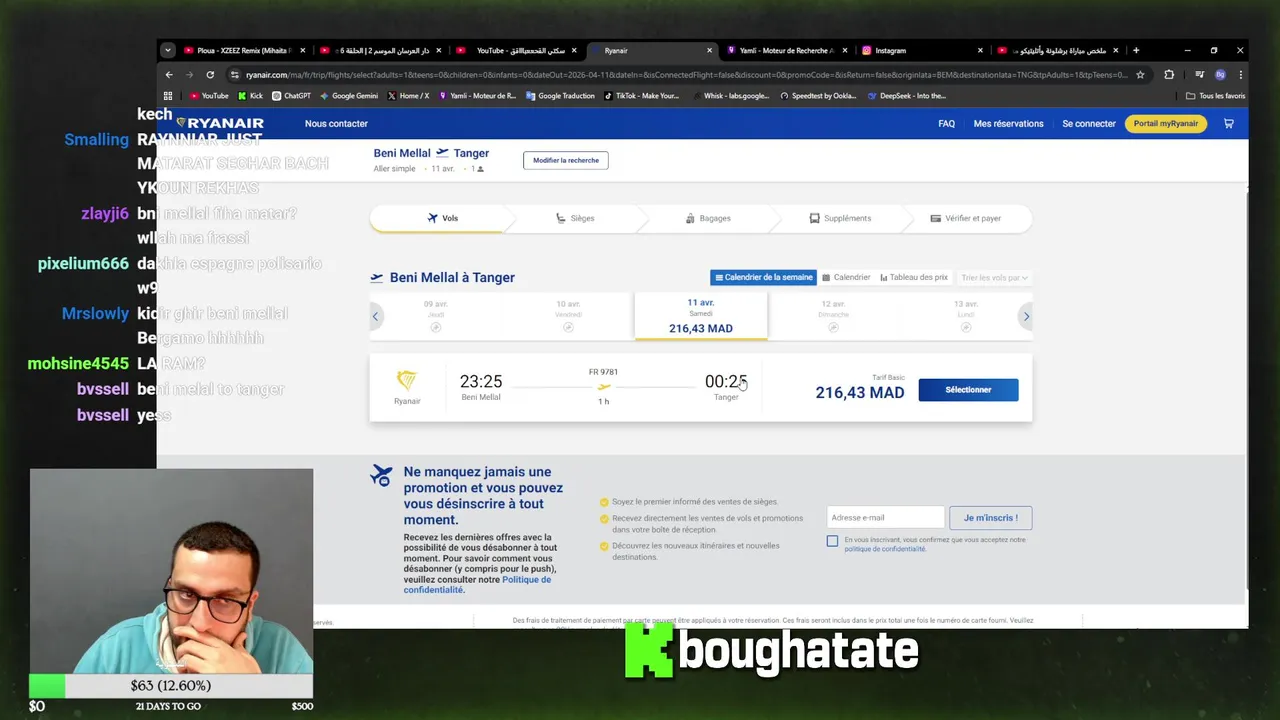Open the Whisk labs.google bookmark

coord(730,96)
